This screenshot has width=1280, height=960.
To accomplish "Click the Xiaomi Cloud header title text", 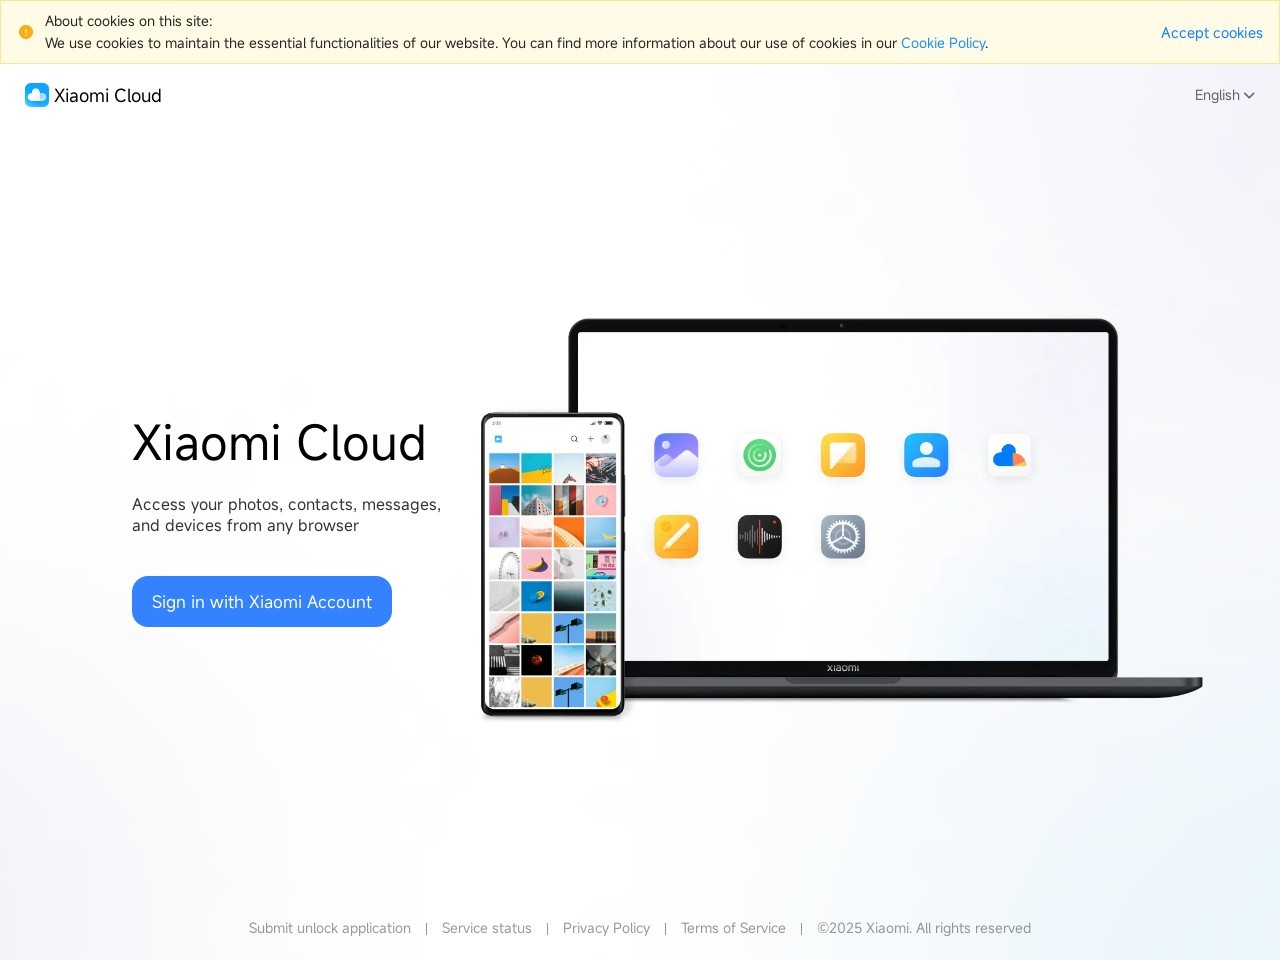I will pyautogui.click(x=108, y=96).
